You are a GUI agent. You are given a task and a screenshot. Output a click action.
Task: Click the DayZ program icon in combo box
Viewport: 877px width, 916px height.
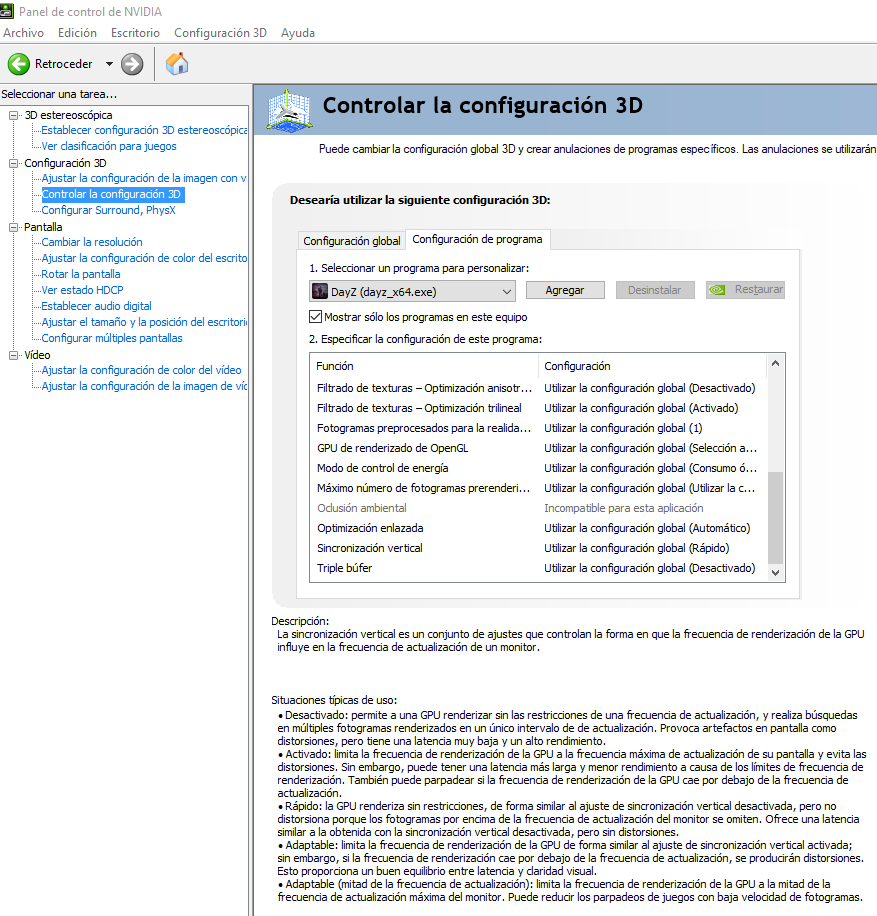point(320,291)
